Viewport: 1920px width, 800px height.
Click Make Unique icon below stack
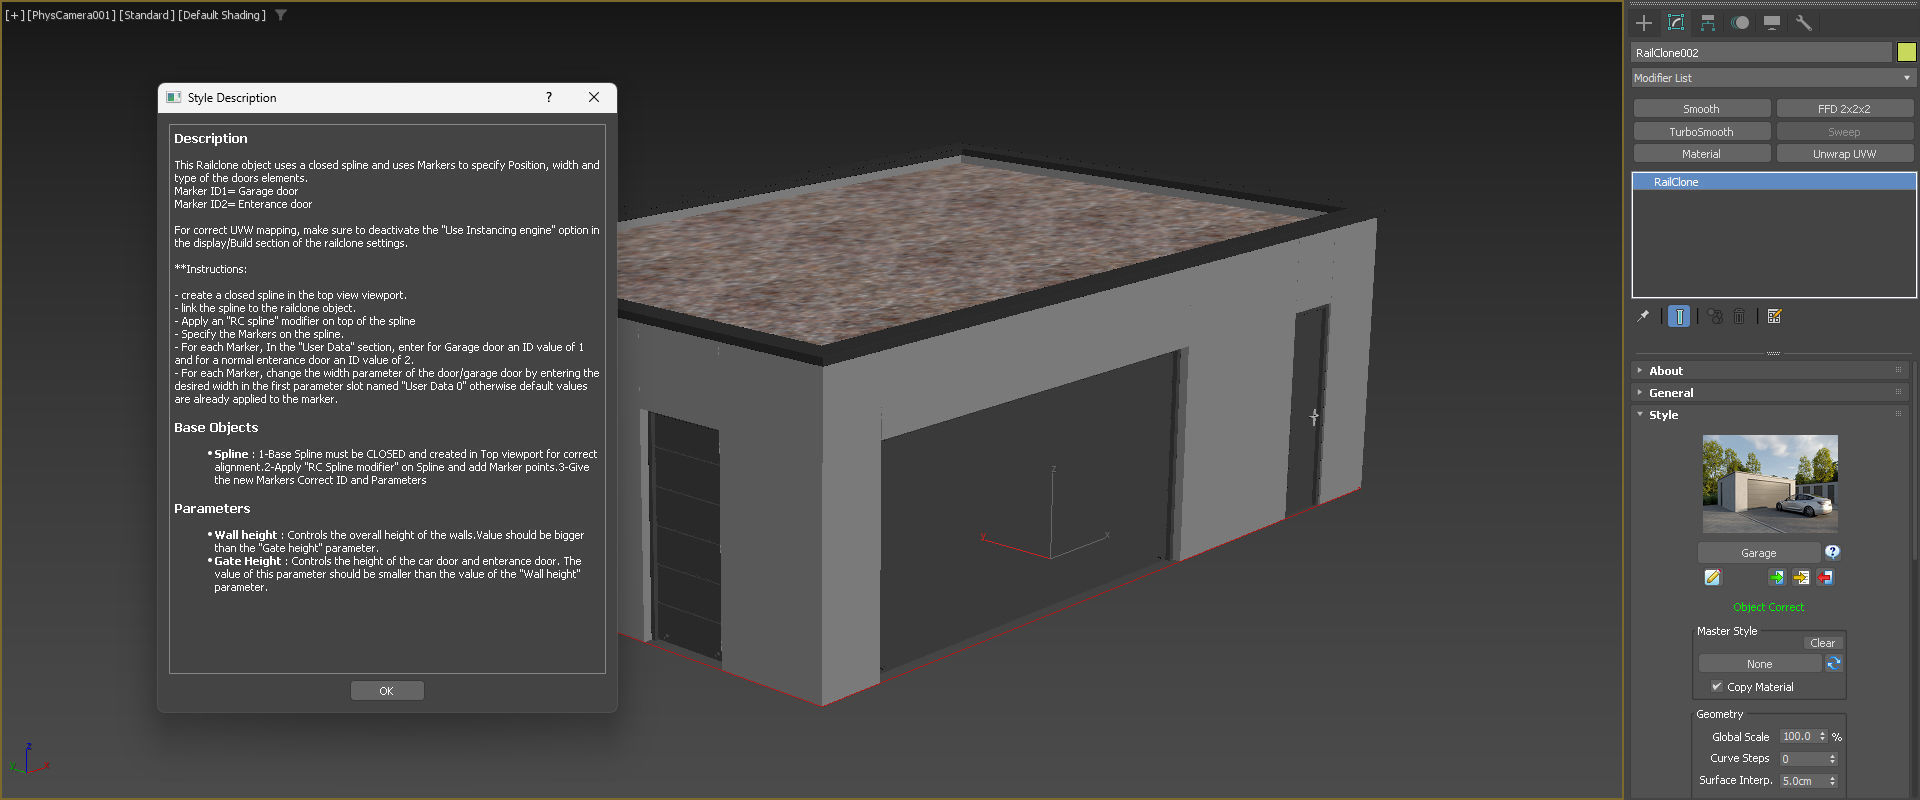click(x=1715, y=316)
